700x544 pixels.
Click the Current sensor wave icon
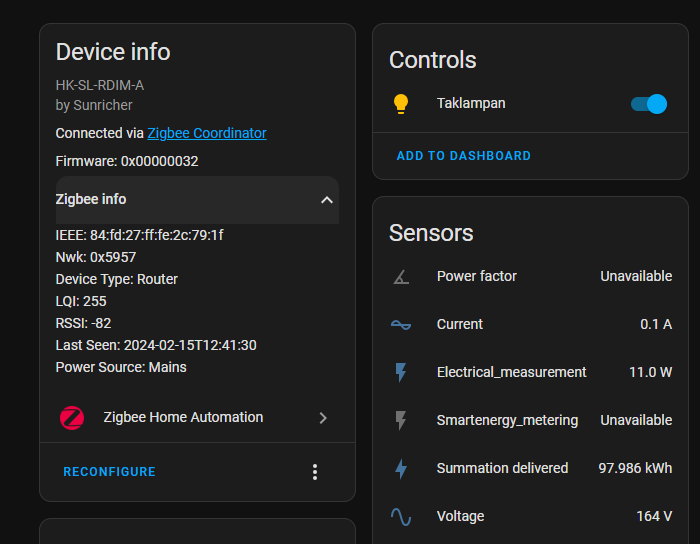click(401, 324)
